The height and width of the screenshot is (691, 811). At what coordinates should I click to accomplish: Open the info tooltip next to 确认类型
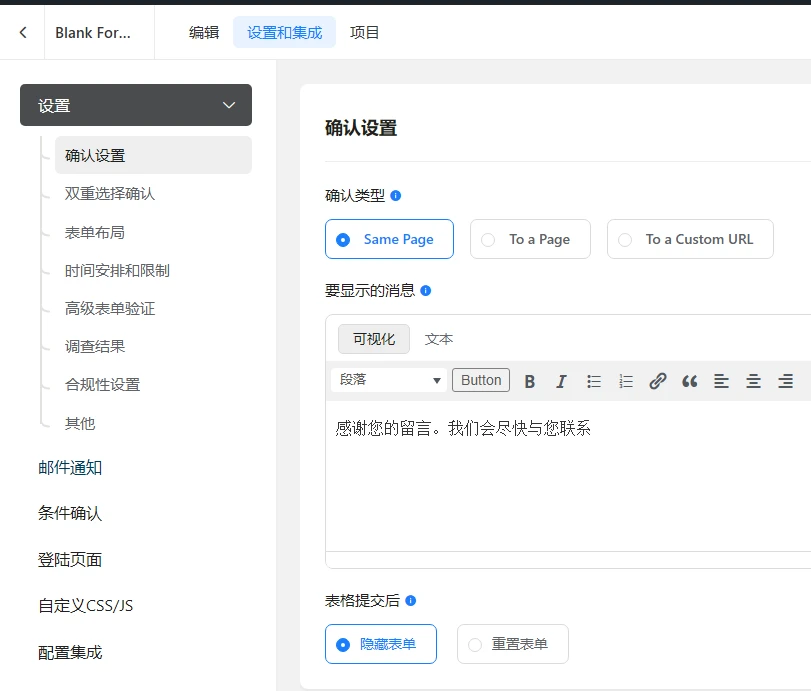pyautogui.click(x=397, y=196)
